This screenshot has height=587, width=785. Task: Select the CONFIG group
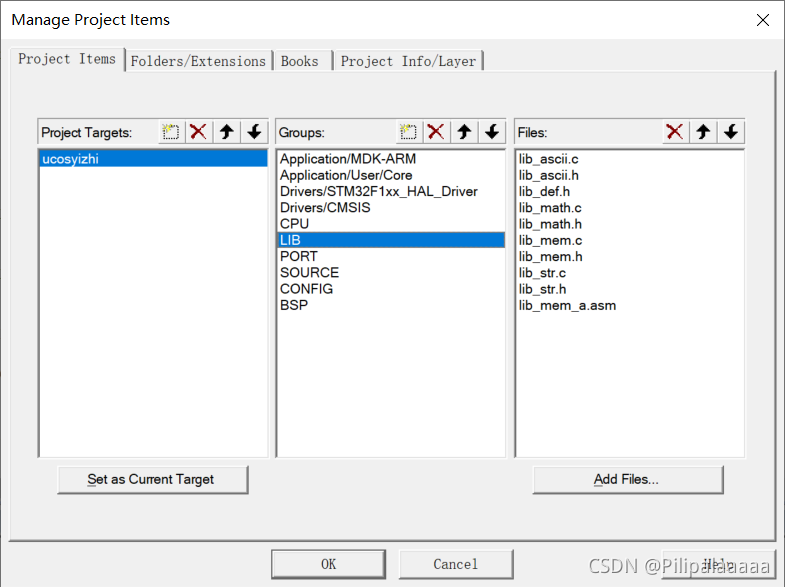[x=391, y=289]
